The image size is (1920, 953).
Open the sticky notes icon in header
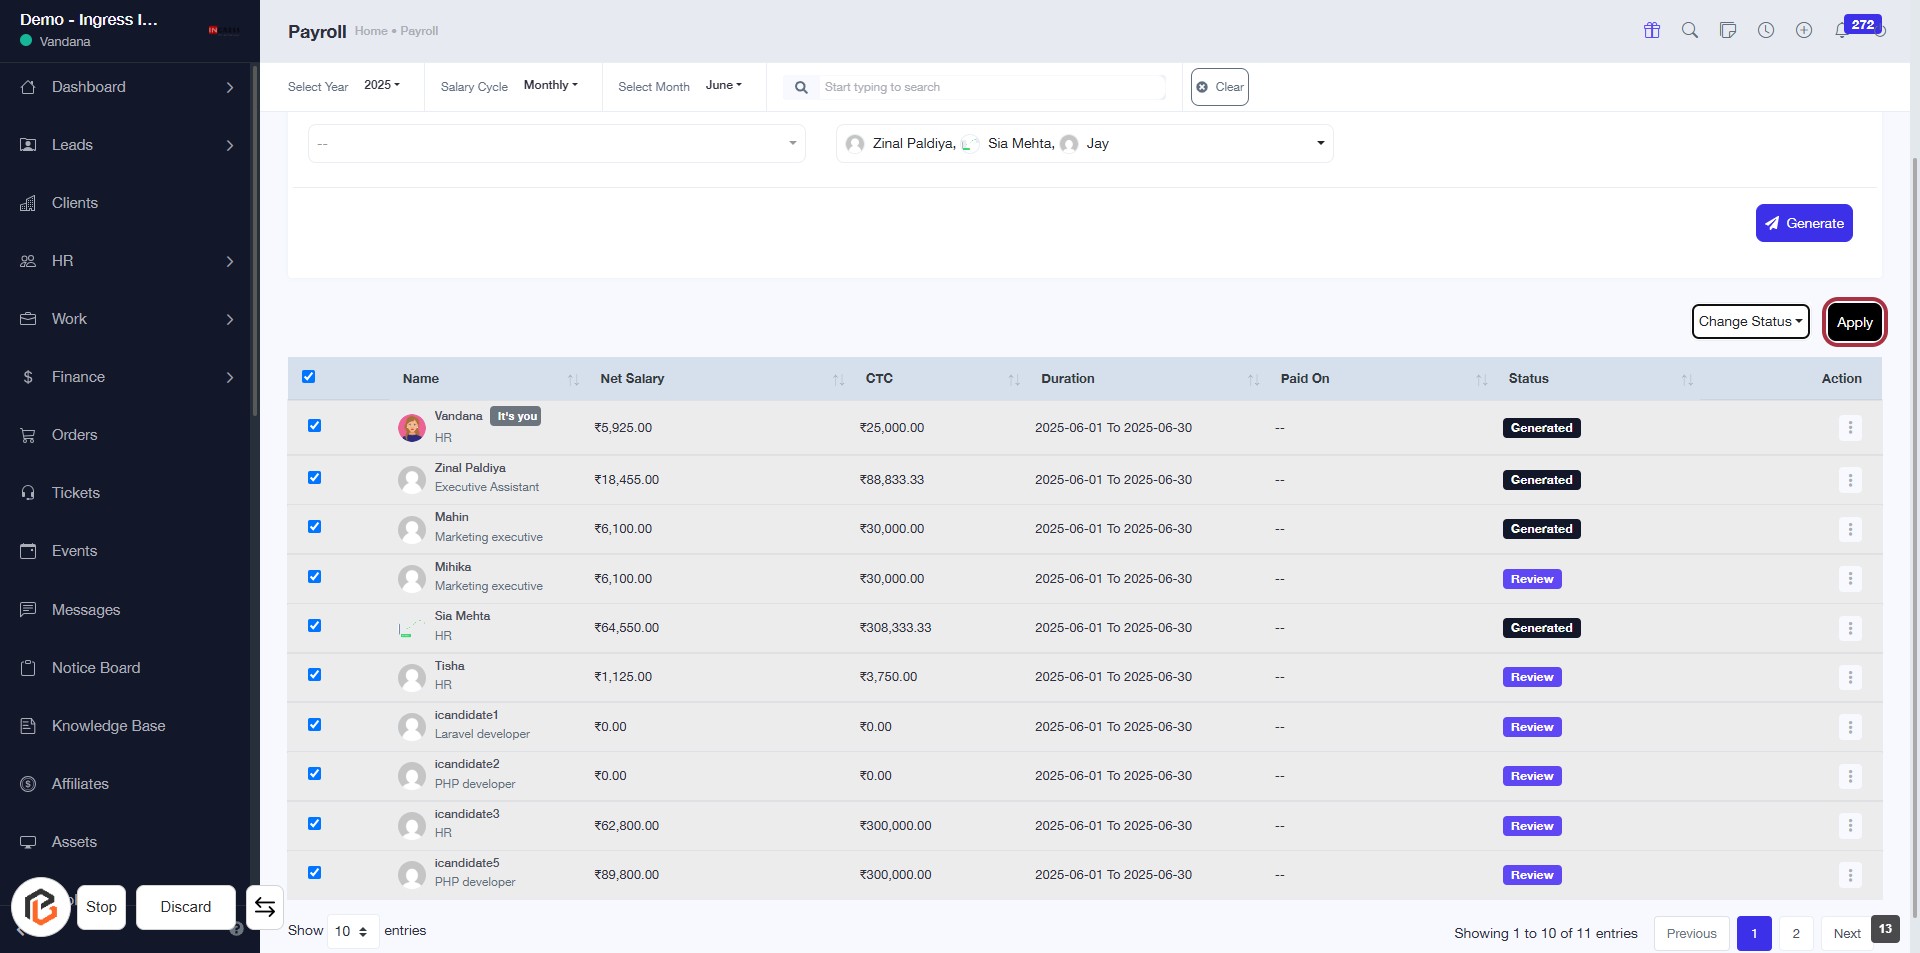point(1727,30)
